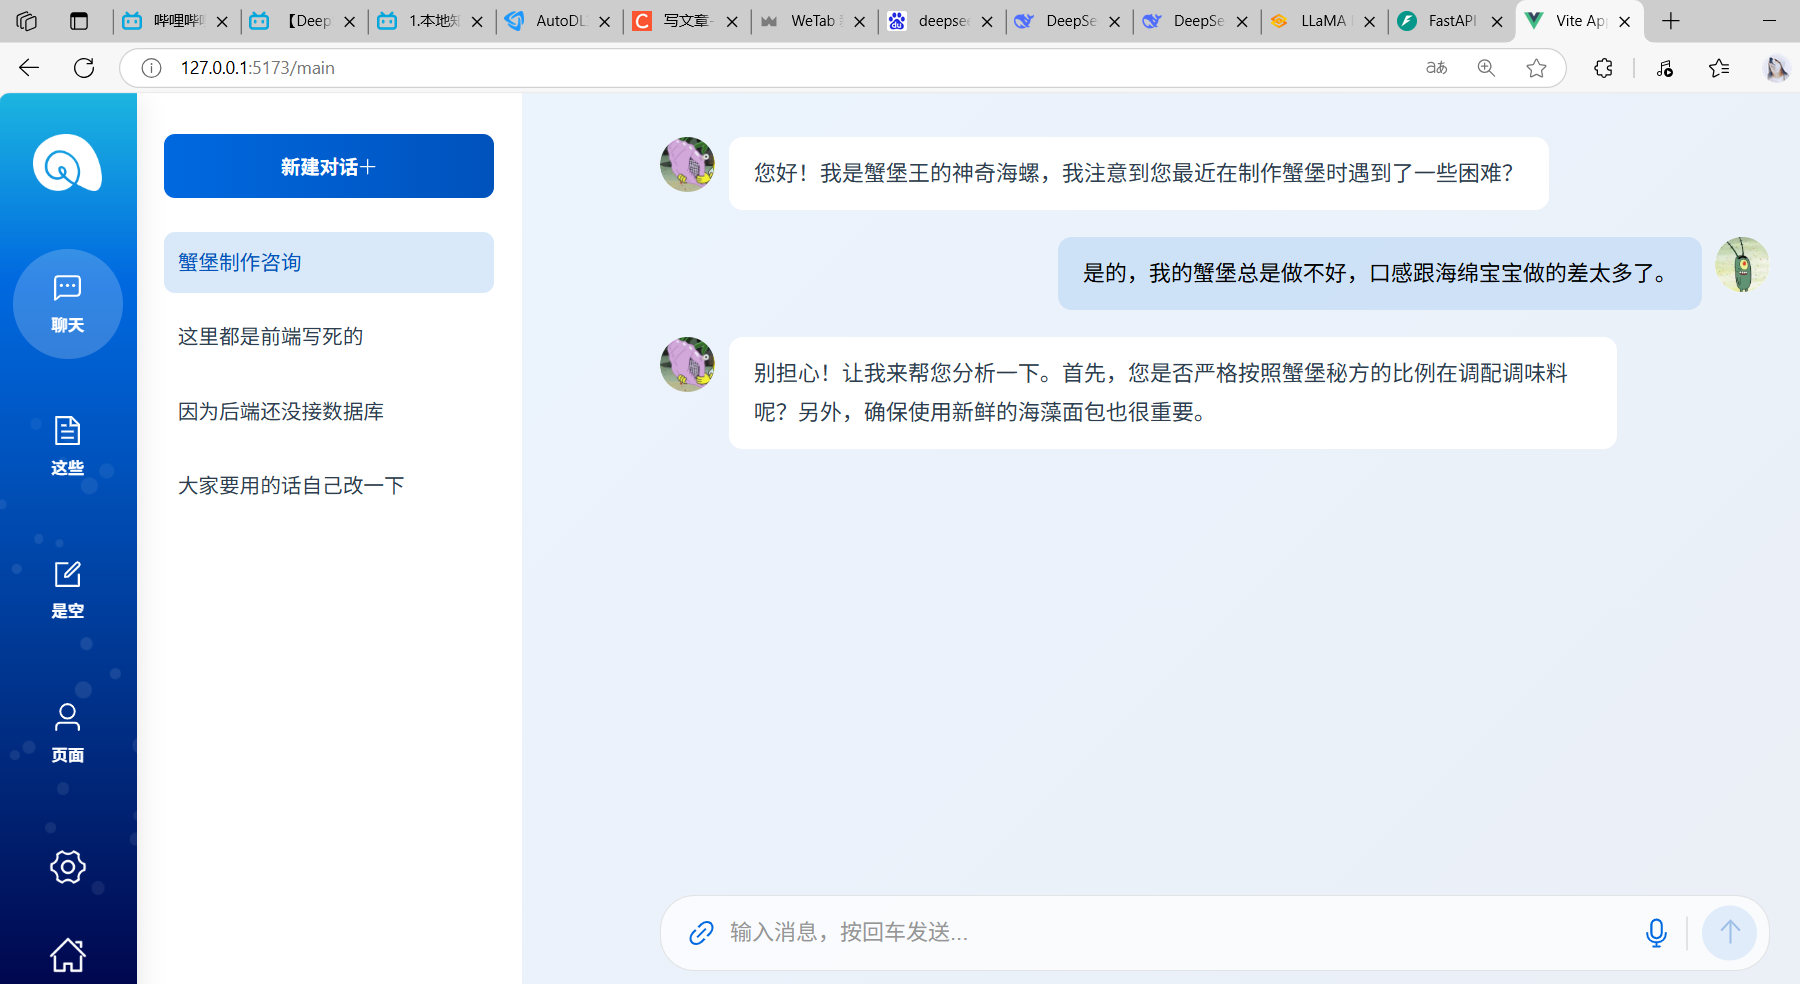Click the attachment link icon in message box
Viewport: 1800px width, 984px height.
point(701,933)
